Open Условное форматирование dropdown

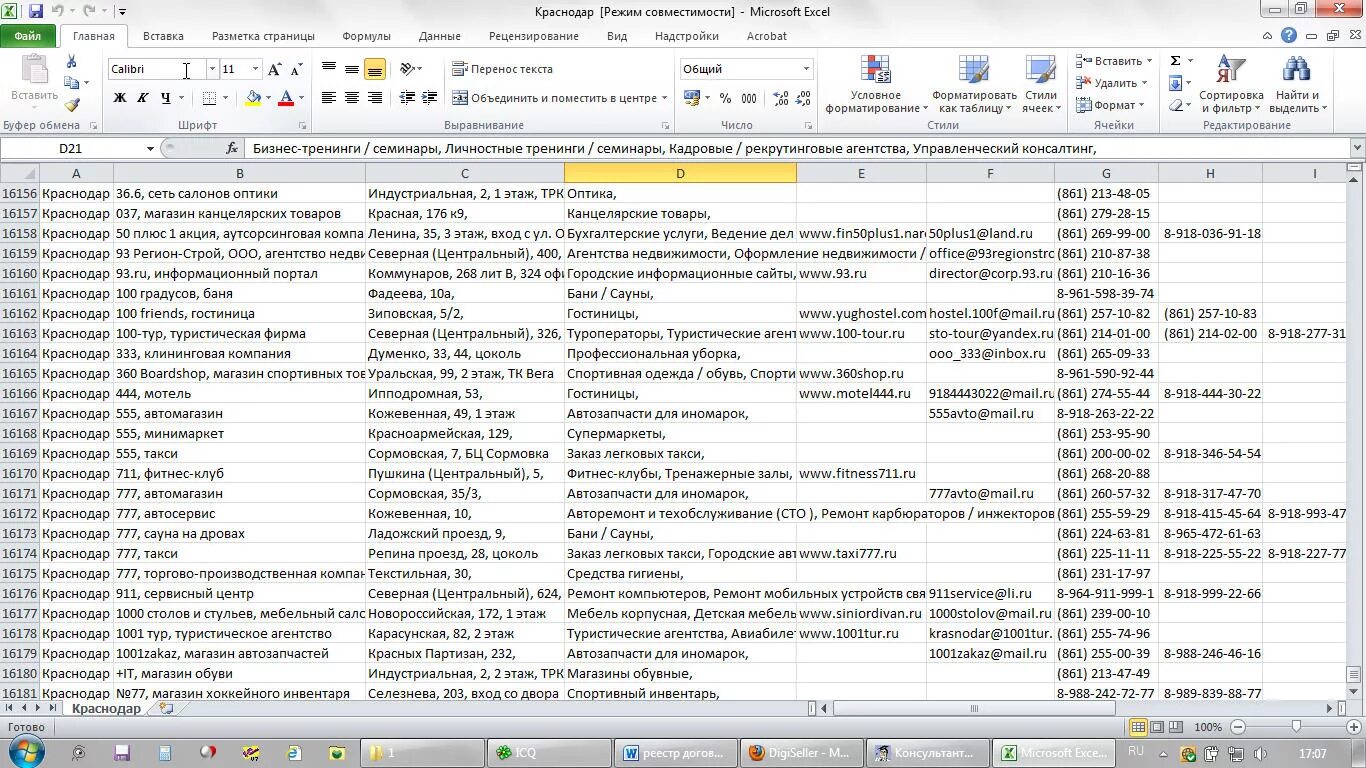pos(875,84)
